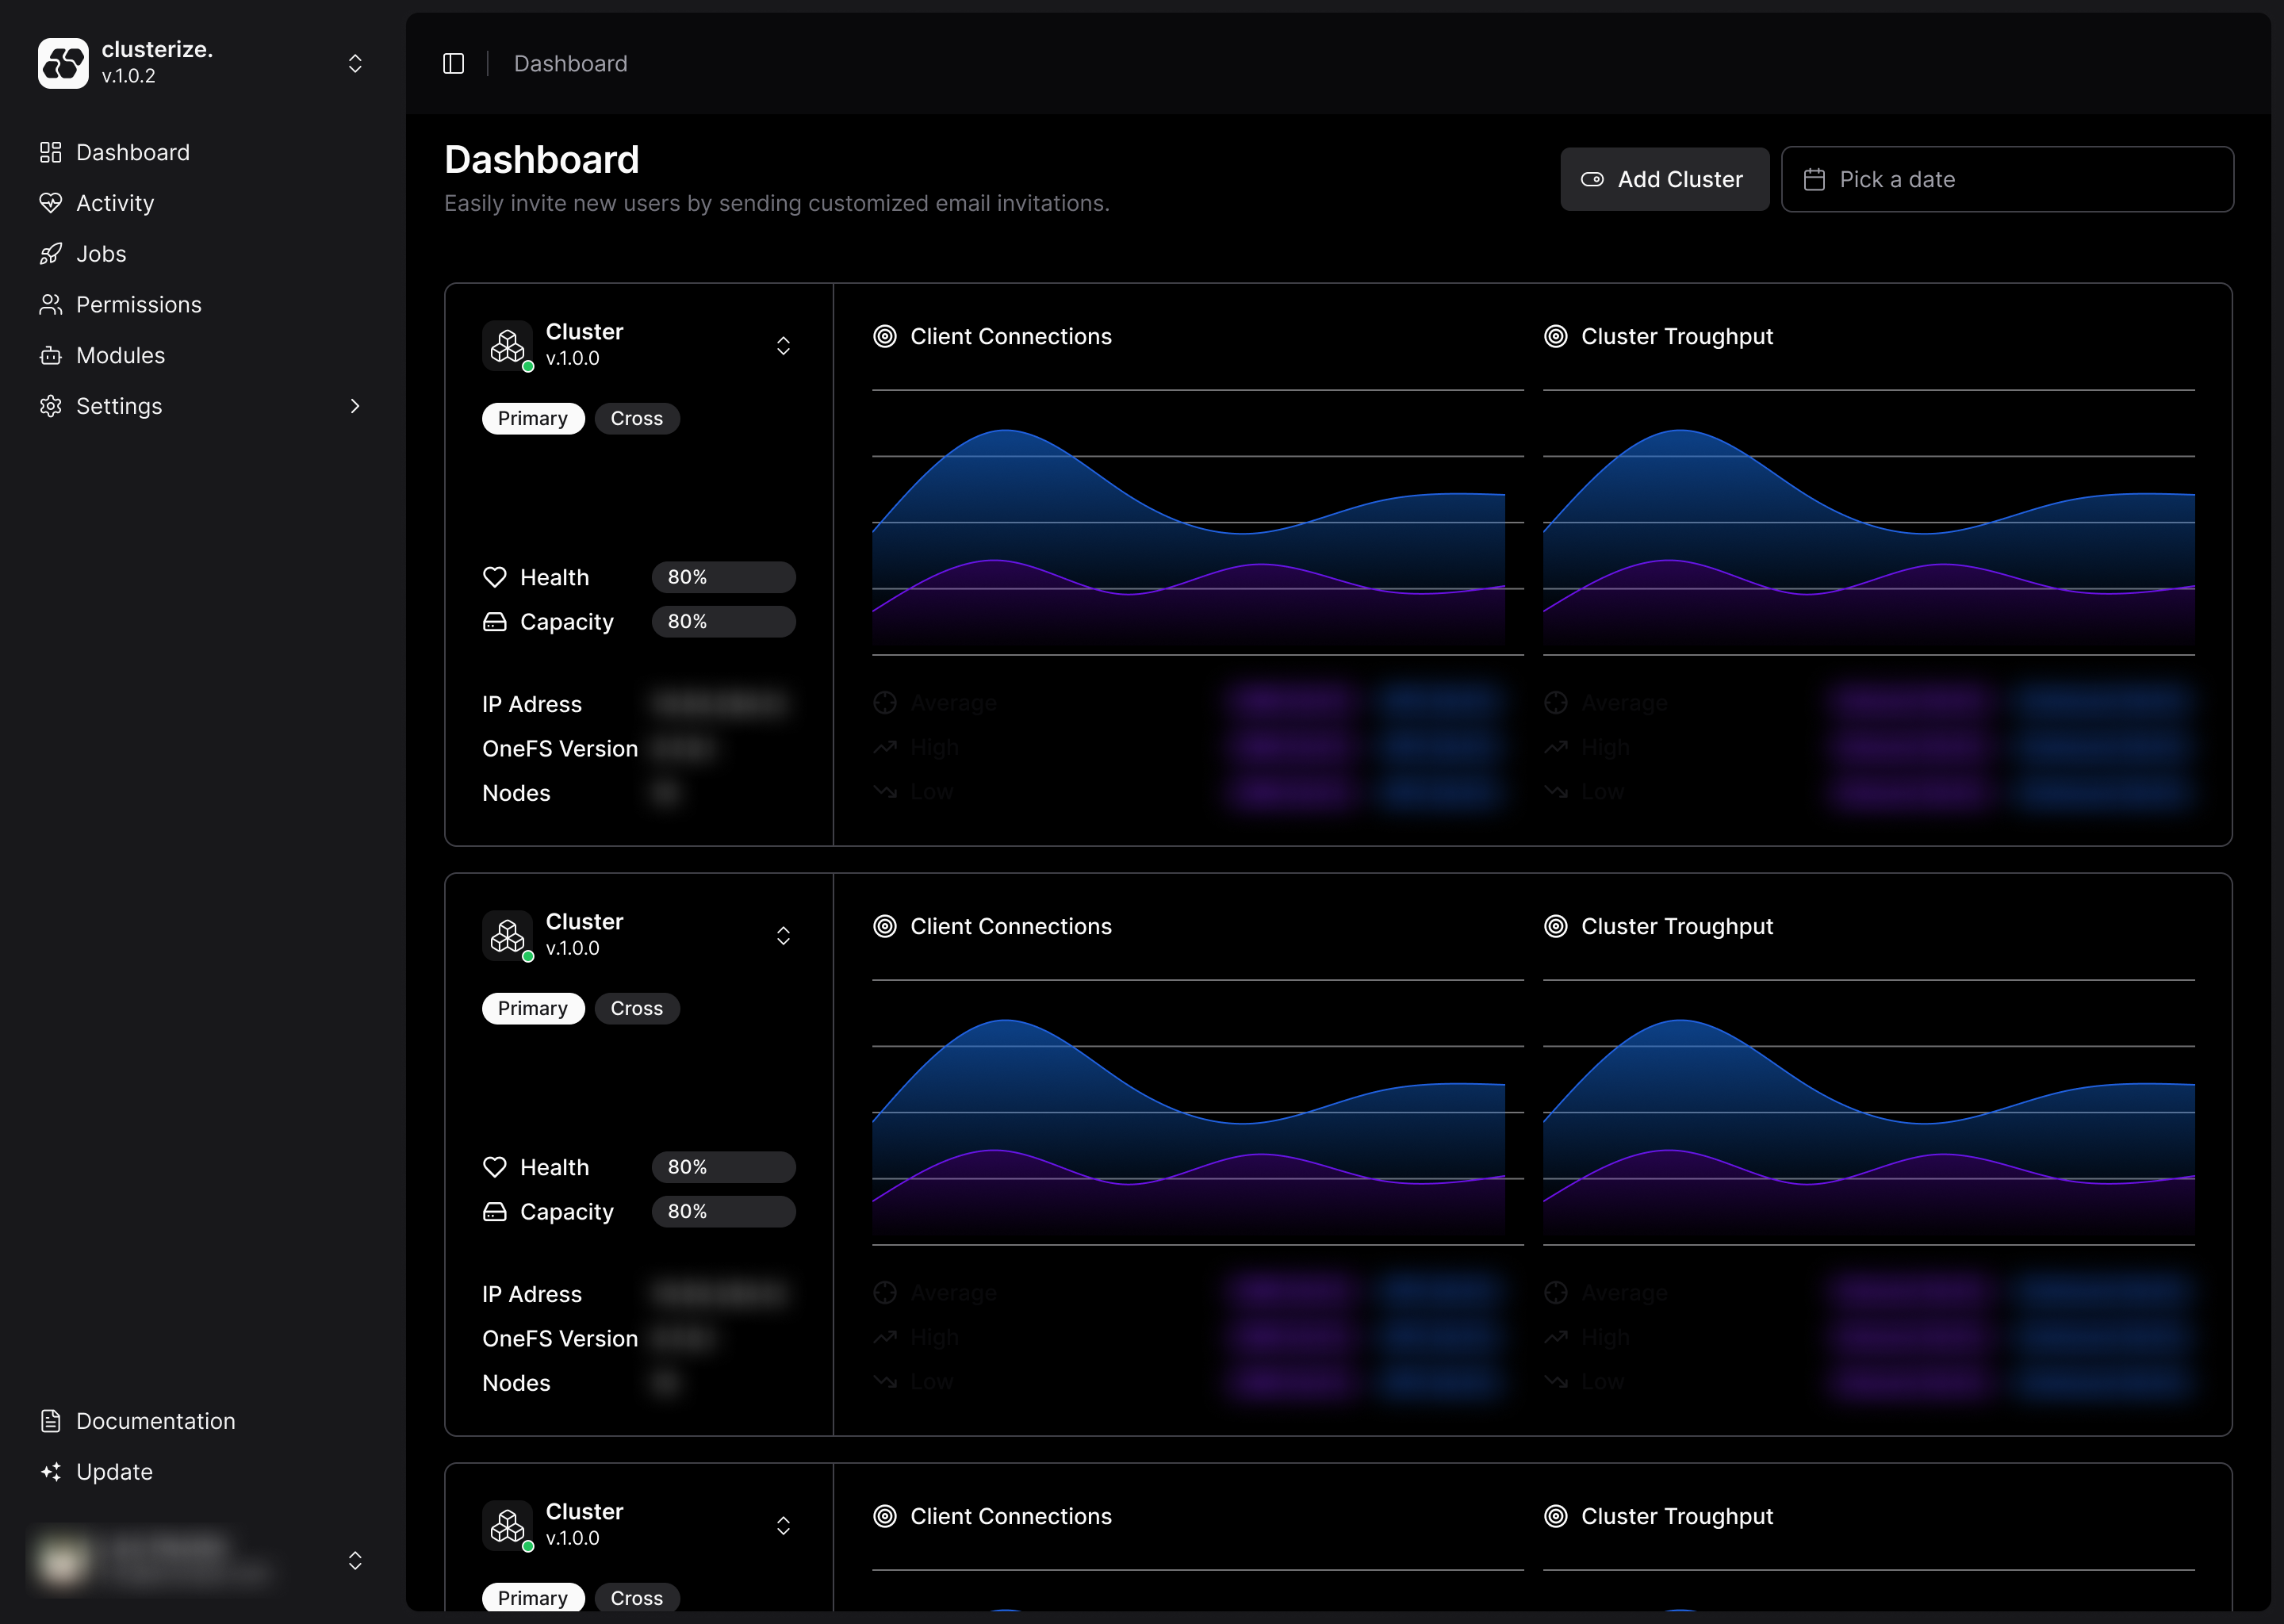2284x1624 pixels.
Task: Open the Modules section
Action: pyautogui.click(x=203, y=355)
